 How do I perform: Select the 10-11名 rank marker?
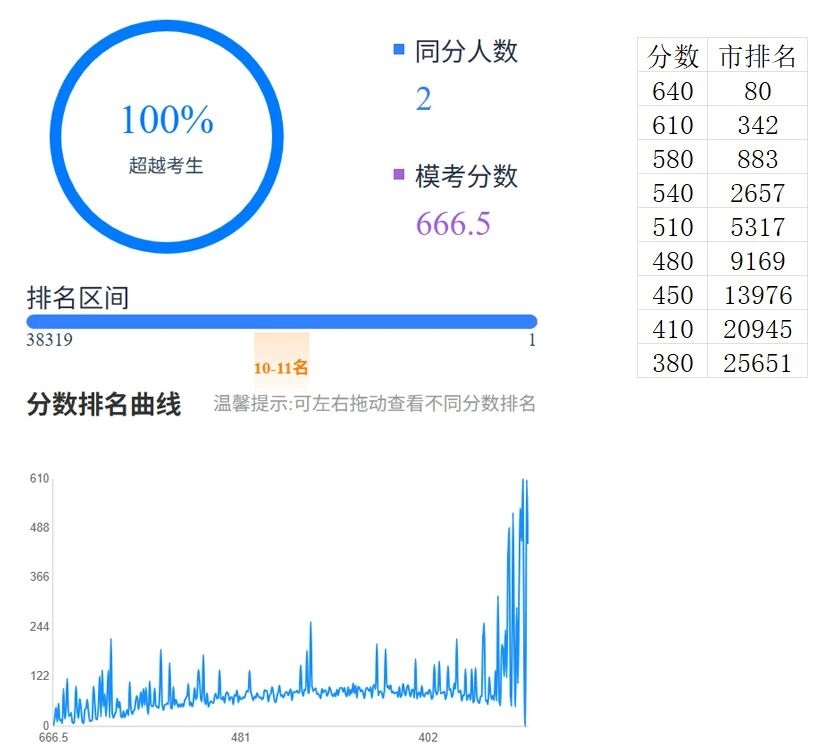[x=281, y=368]
